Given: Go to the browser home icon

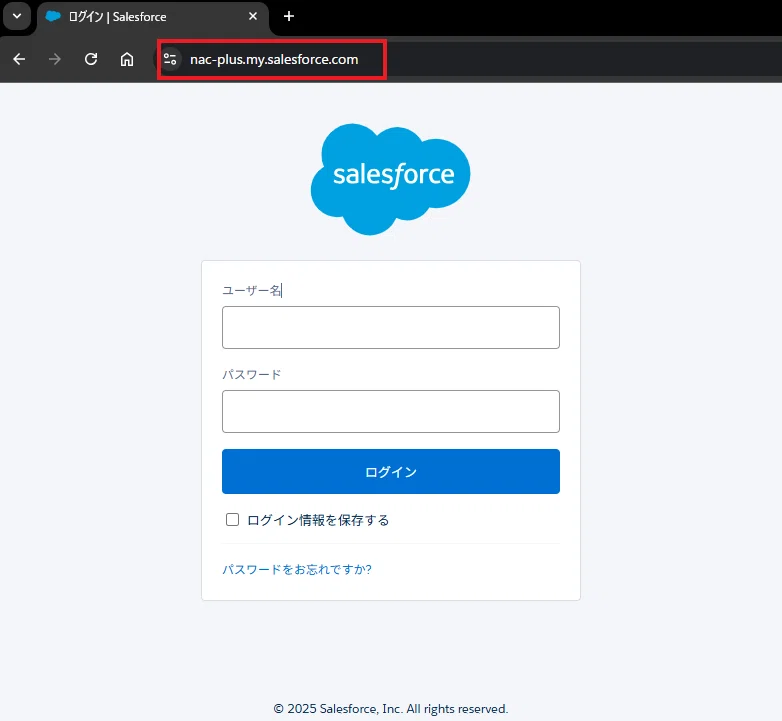Looking at the screenshot, I should (127, 59).
